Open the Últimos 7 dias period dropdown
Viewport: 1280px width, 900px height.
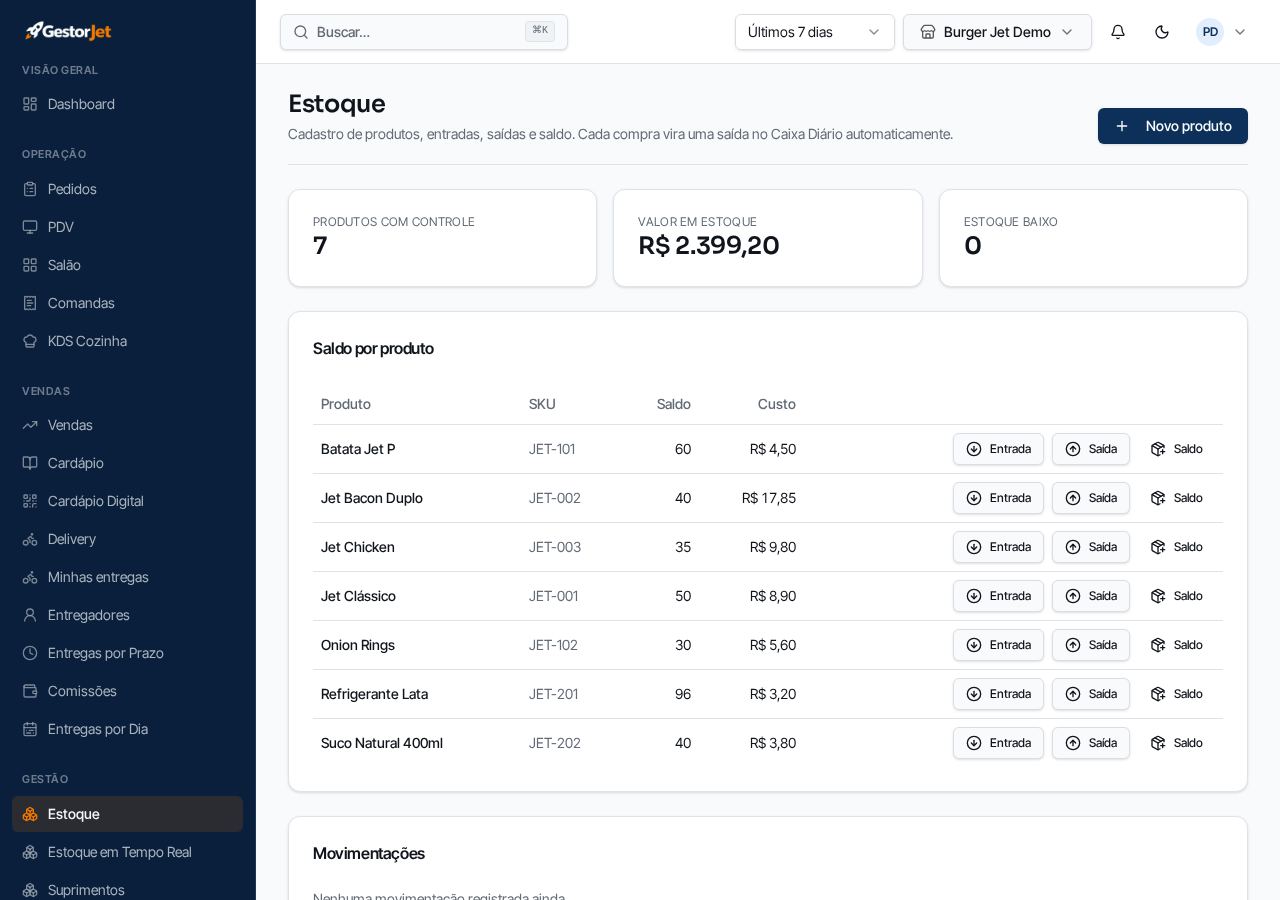coord(815,32)
